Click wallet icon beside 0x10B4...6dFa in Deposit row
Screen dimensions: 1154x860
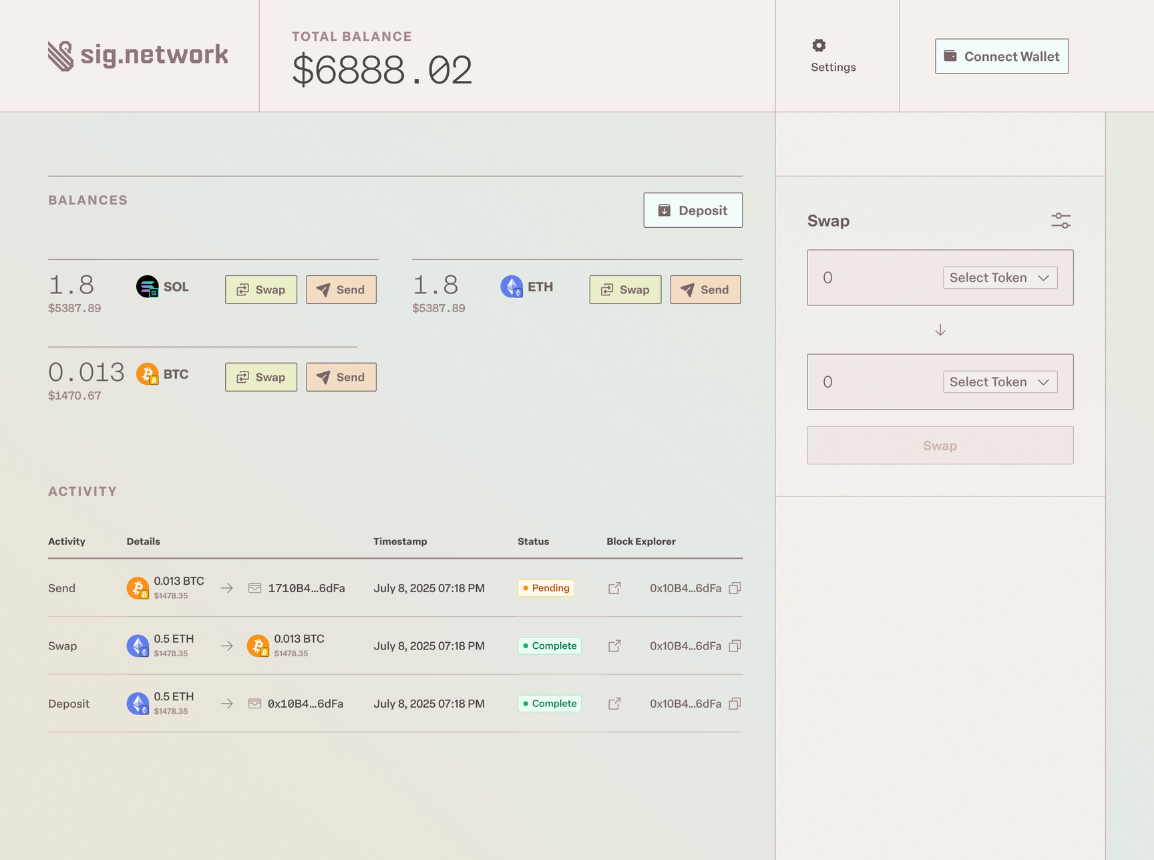point(255,704)
